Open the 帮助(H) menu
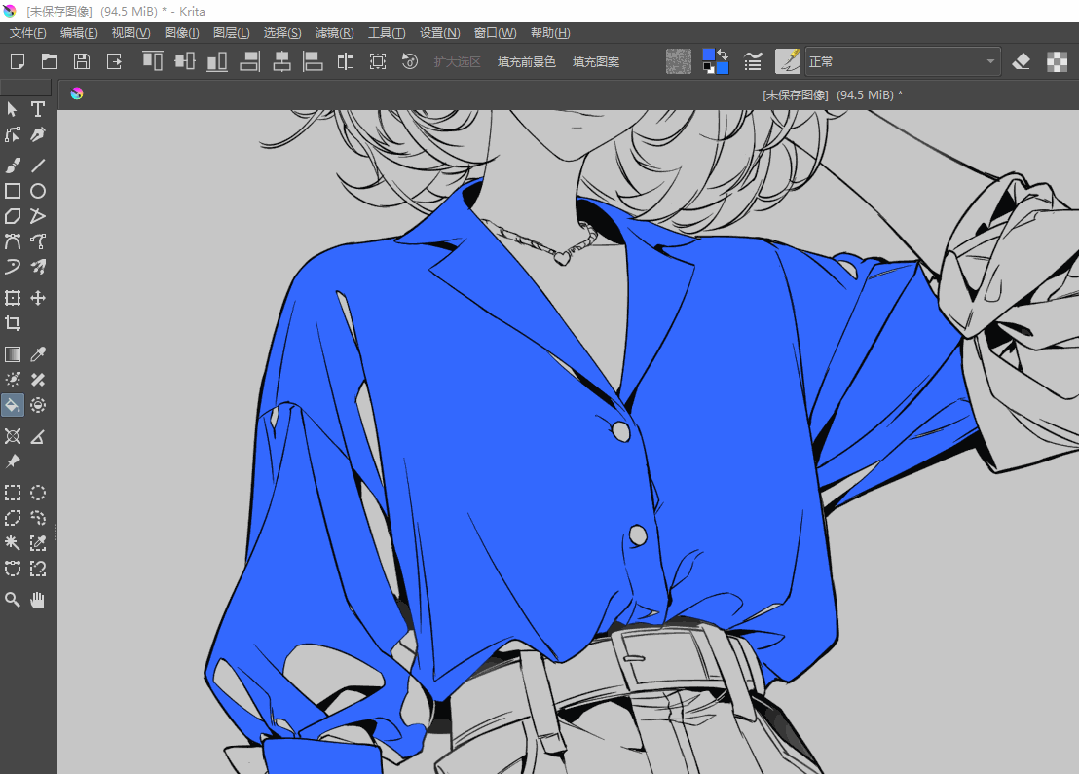 551,33
